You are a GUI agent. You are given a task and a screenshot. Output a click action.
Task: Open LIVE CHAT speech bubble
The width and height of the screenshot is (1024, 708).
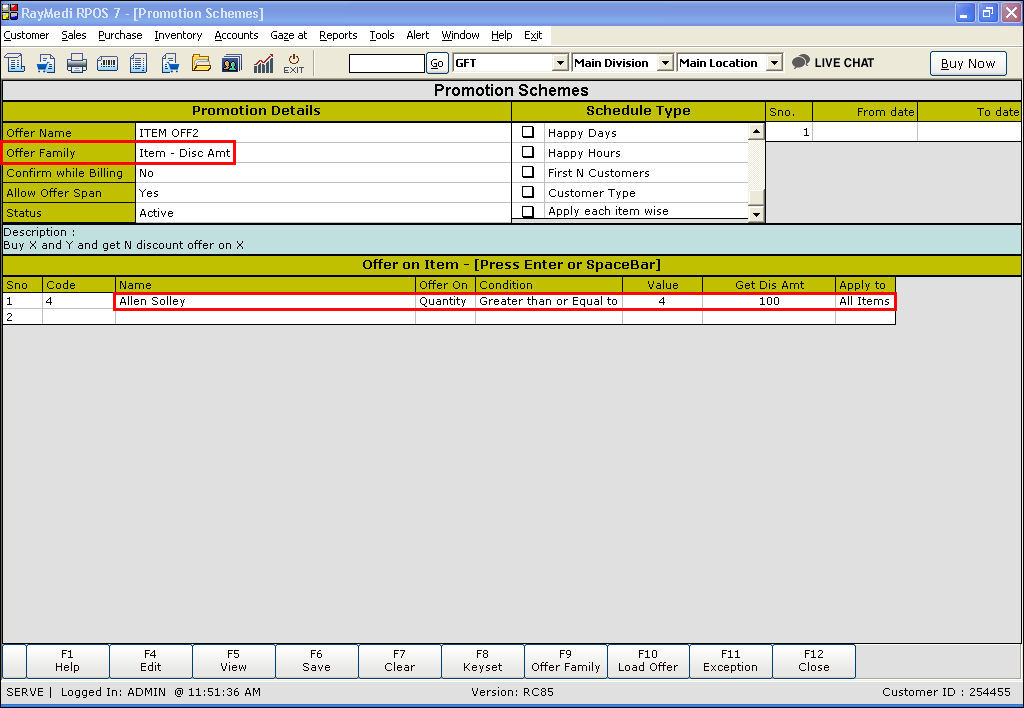pyautogui.click(x=833, y=62)
